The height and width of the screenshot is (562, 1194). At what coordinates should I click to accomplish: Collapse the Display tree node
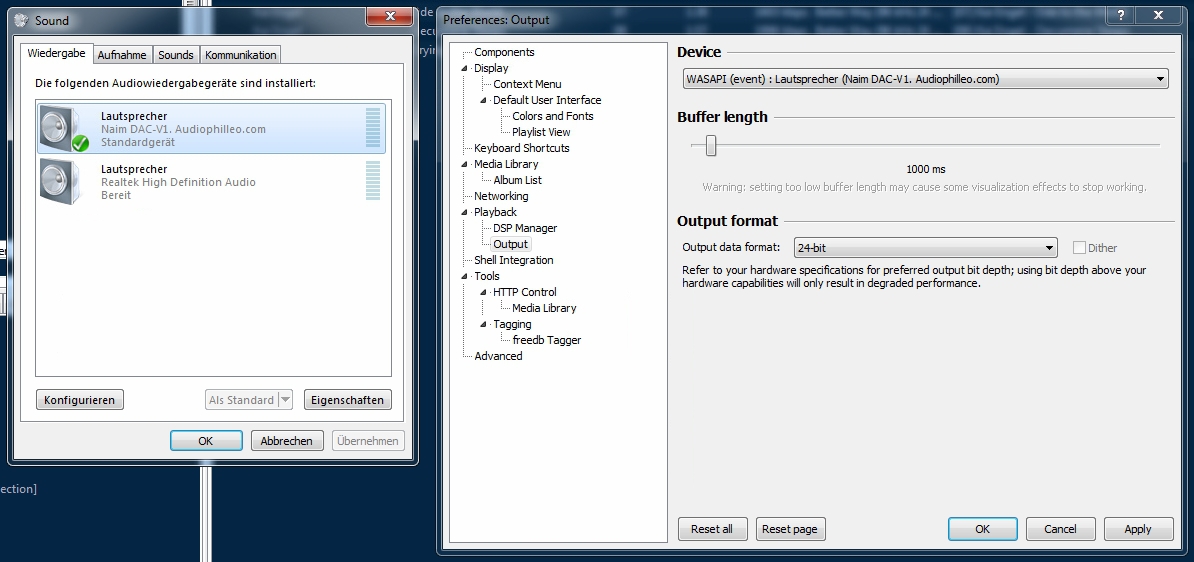point(464,68)
